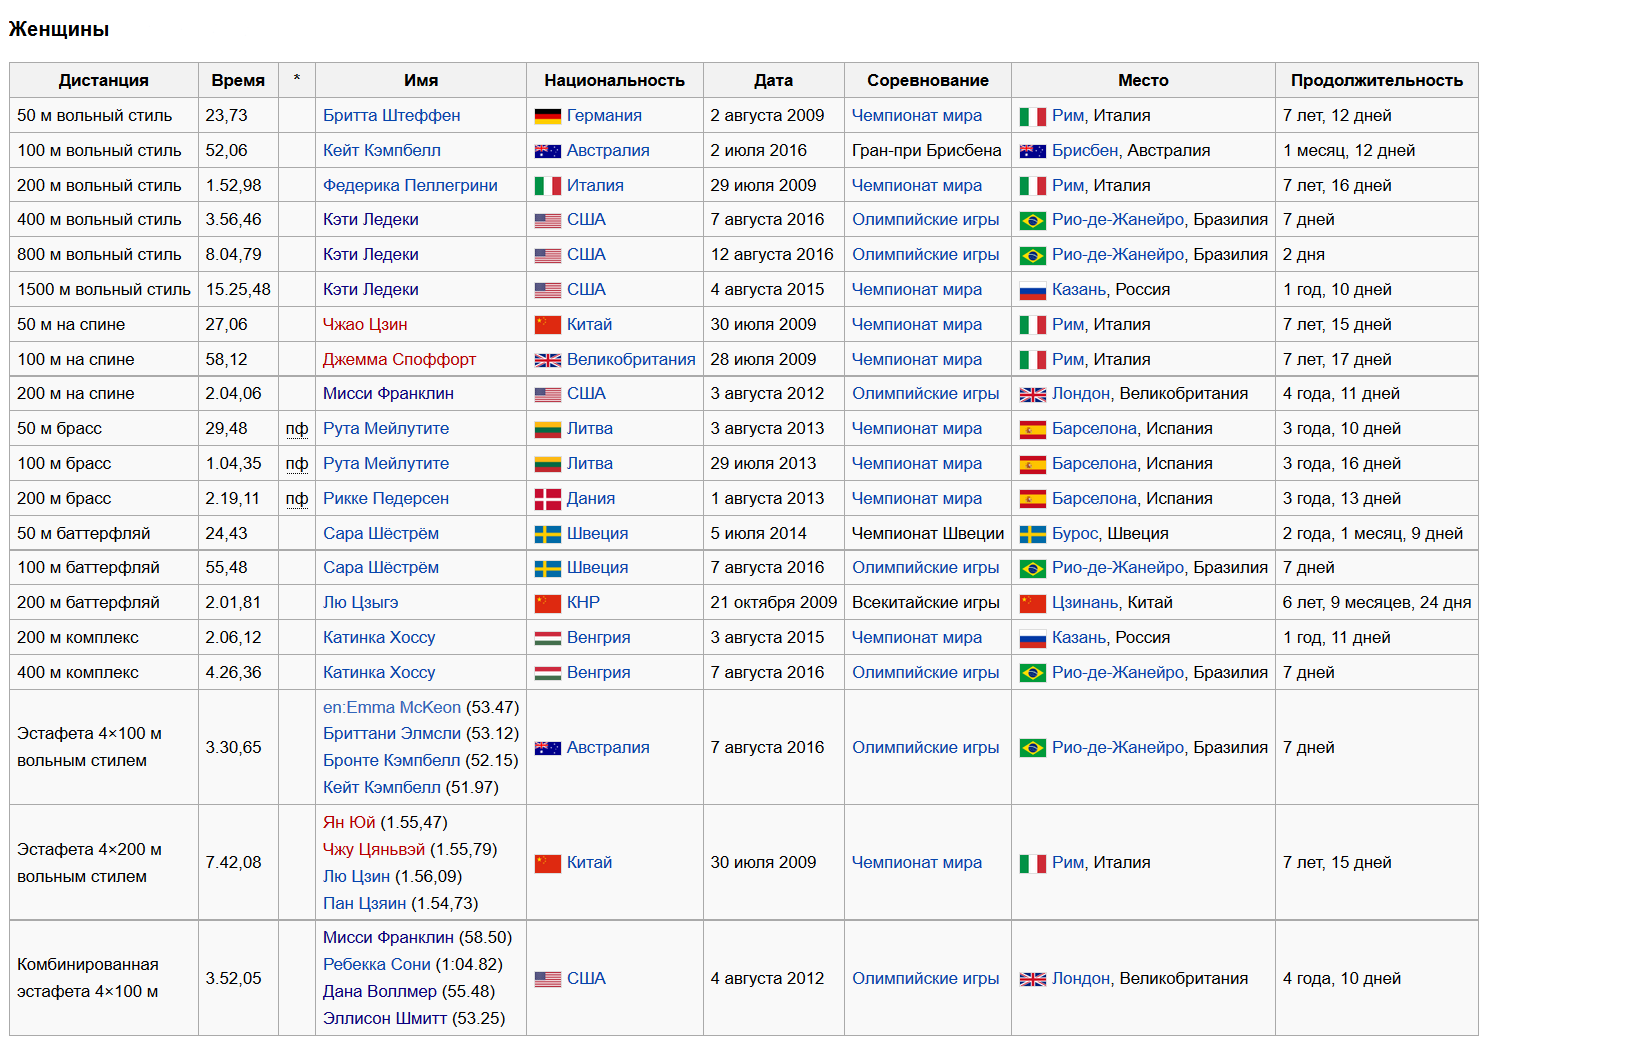Click the Russia flag in 1500 м вольный стиль row
This screenshot has height=1055, width=1641.
1032,290
